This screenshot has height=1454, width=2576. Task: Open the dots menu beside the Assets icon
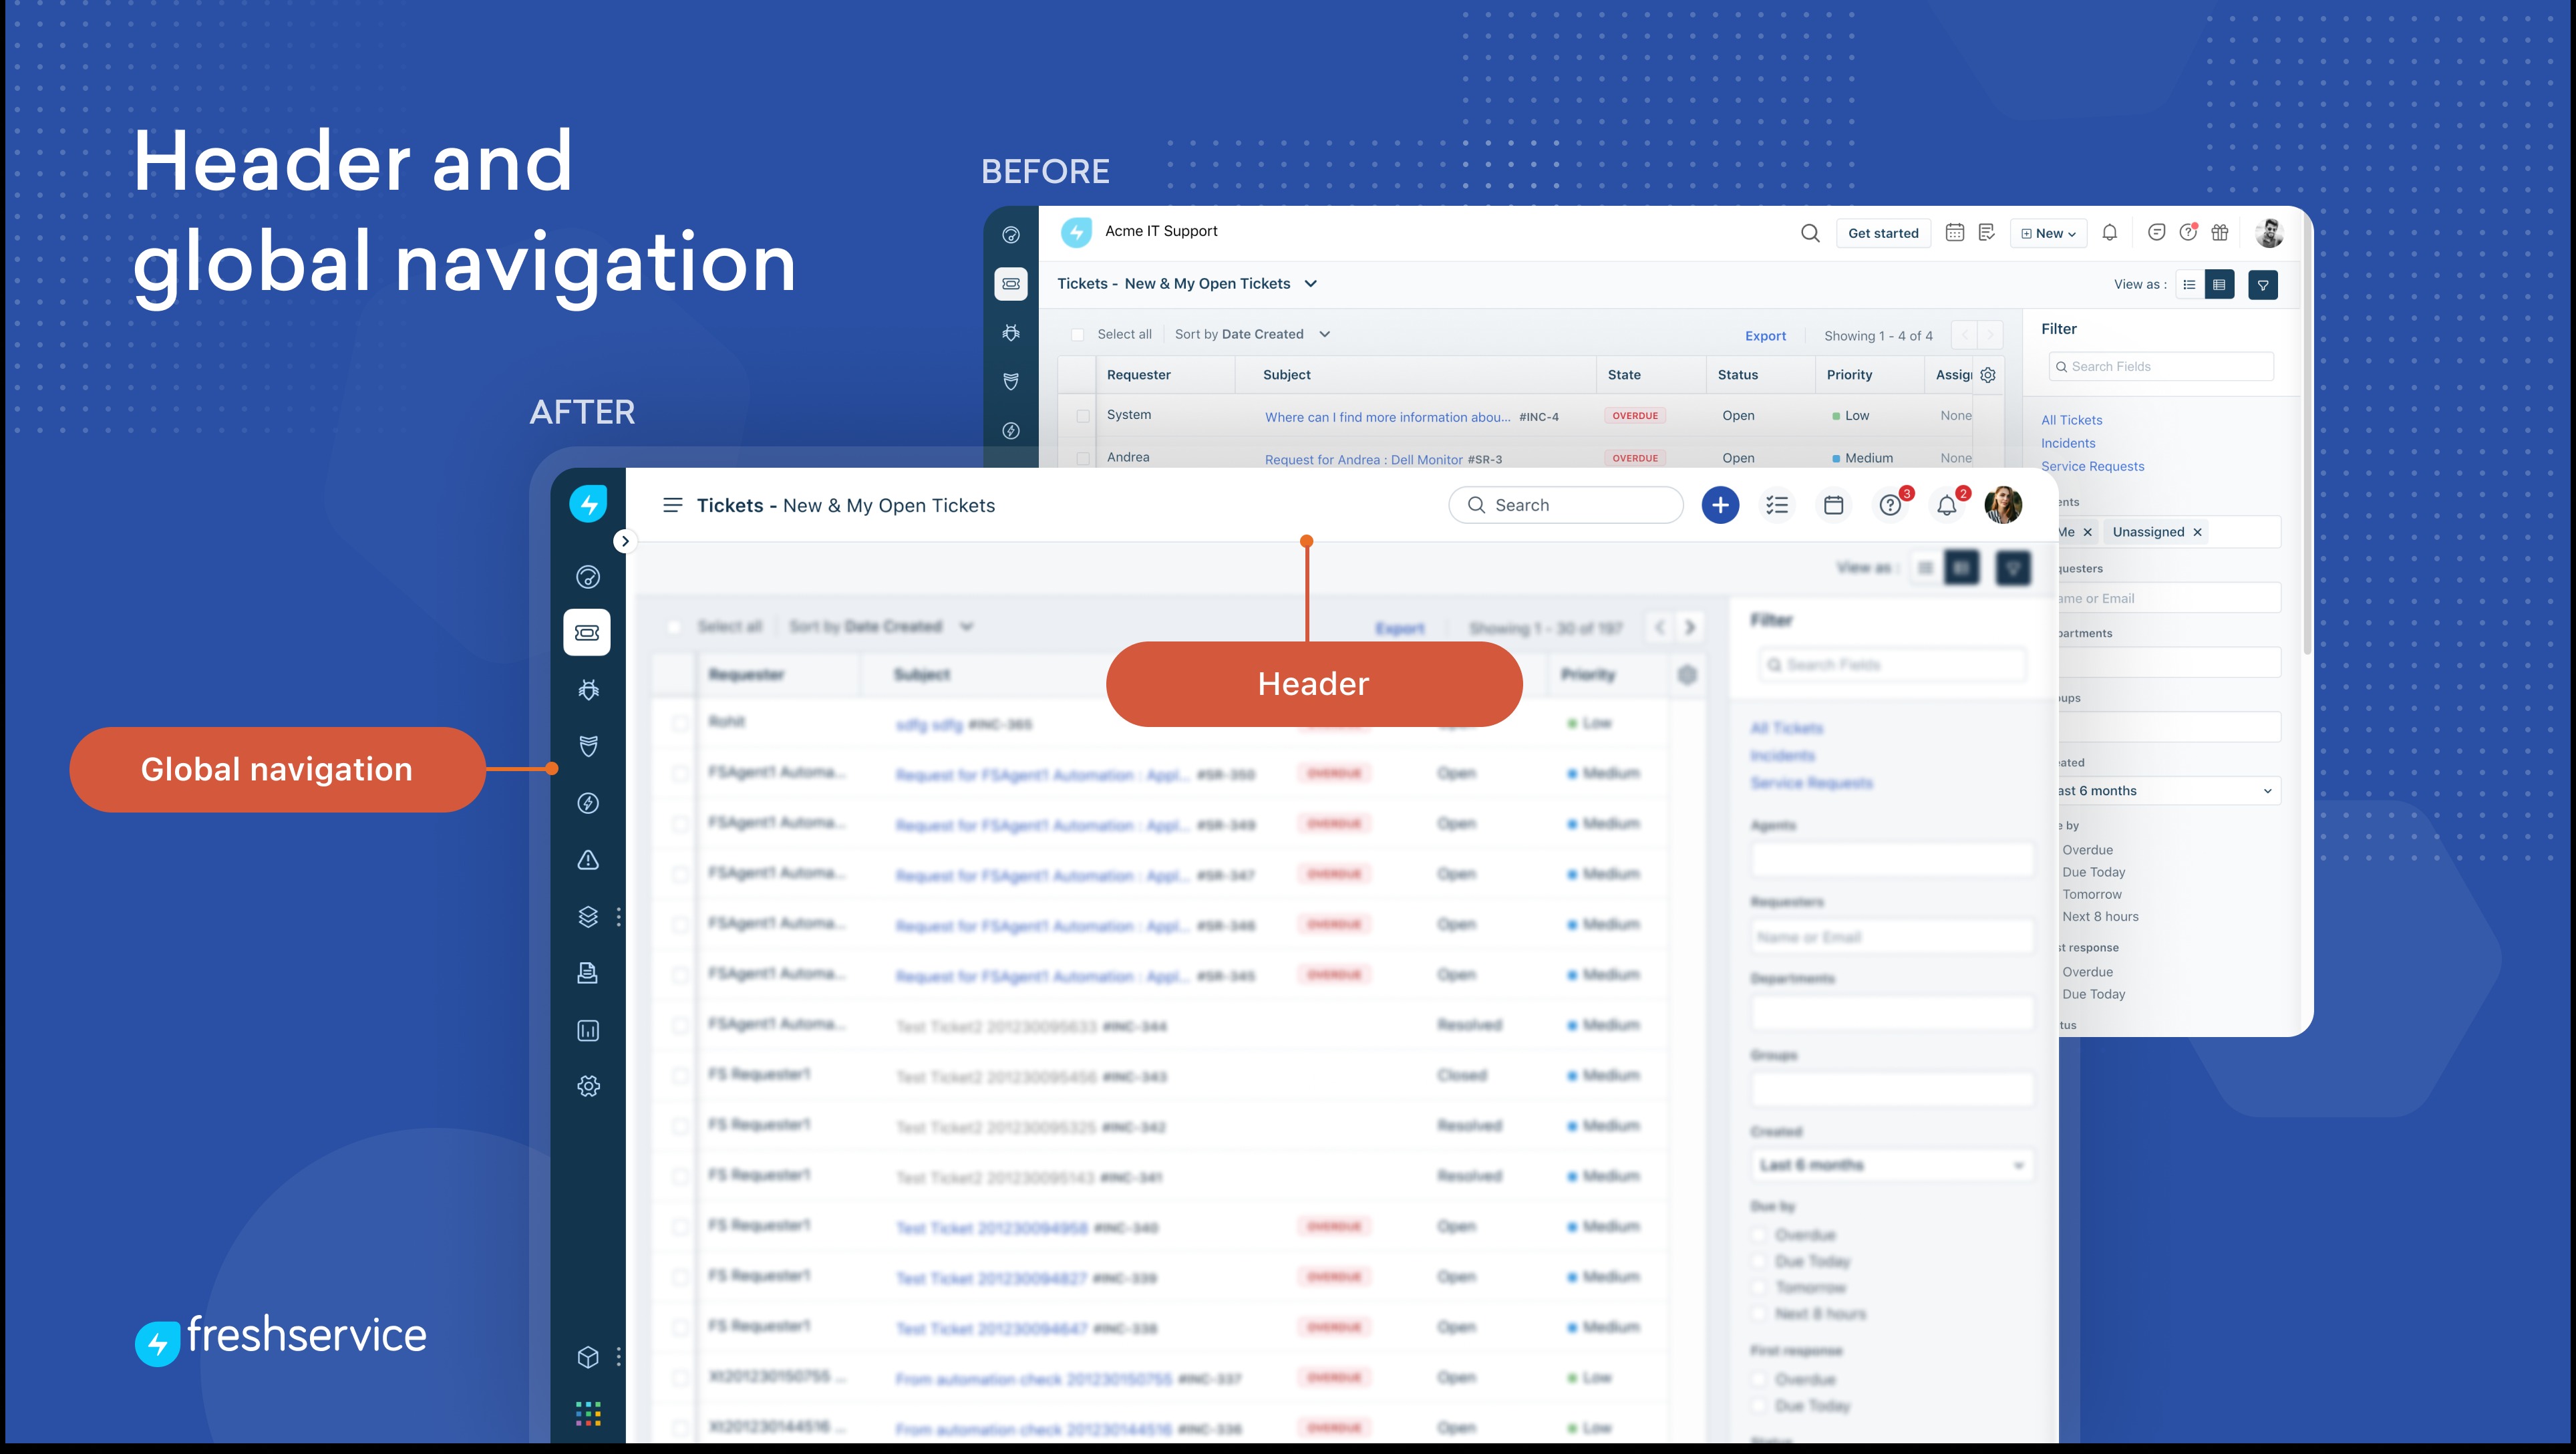(619, 916)
